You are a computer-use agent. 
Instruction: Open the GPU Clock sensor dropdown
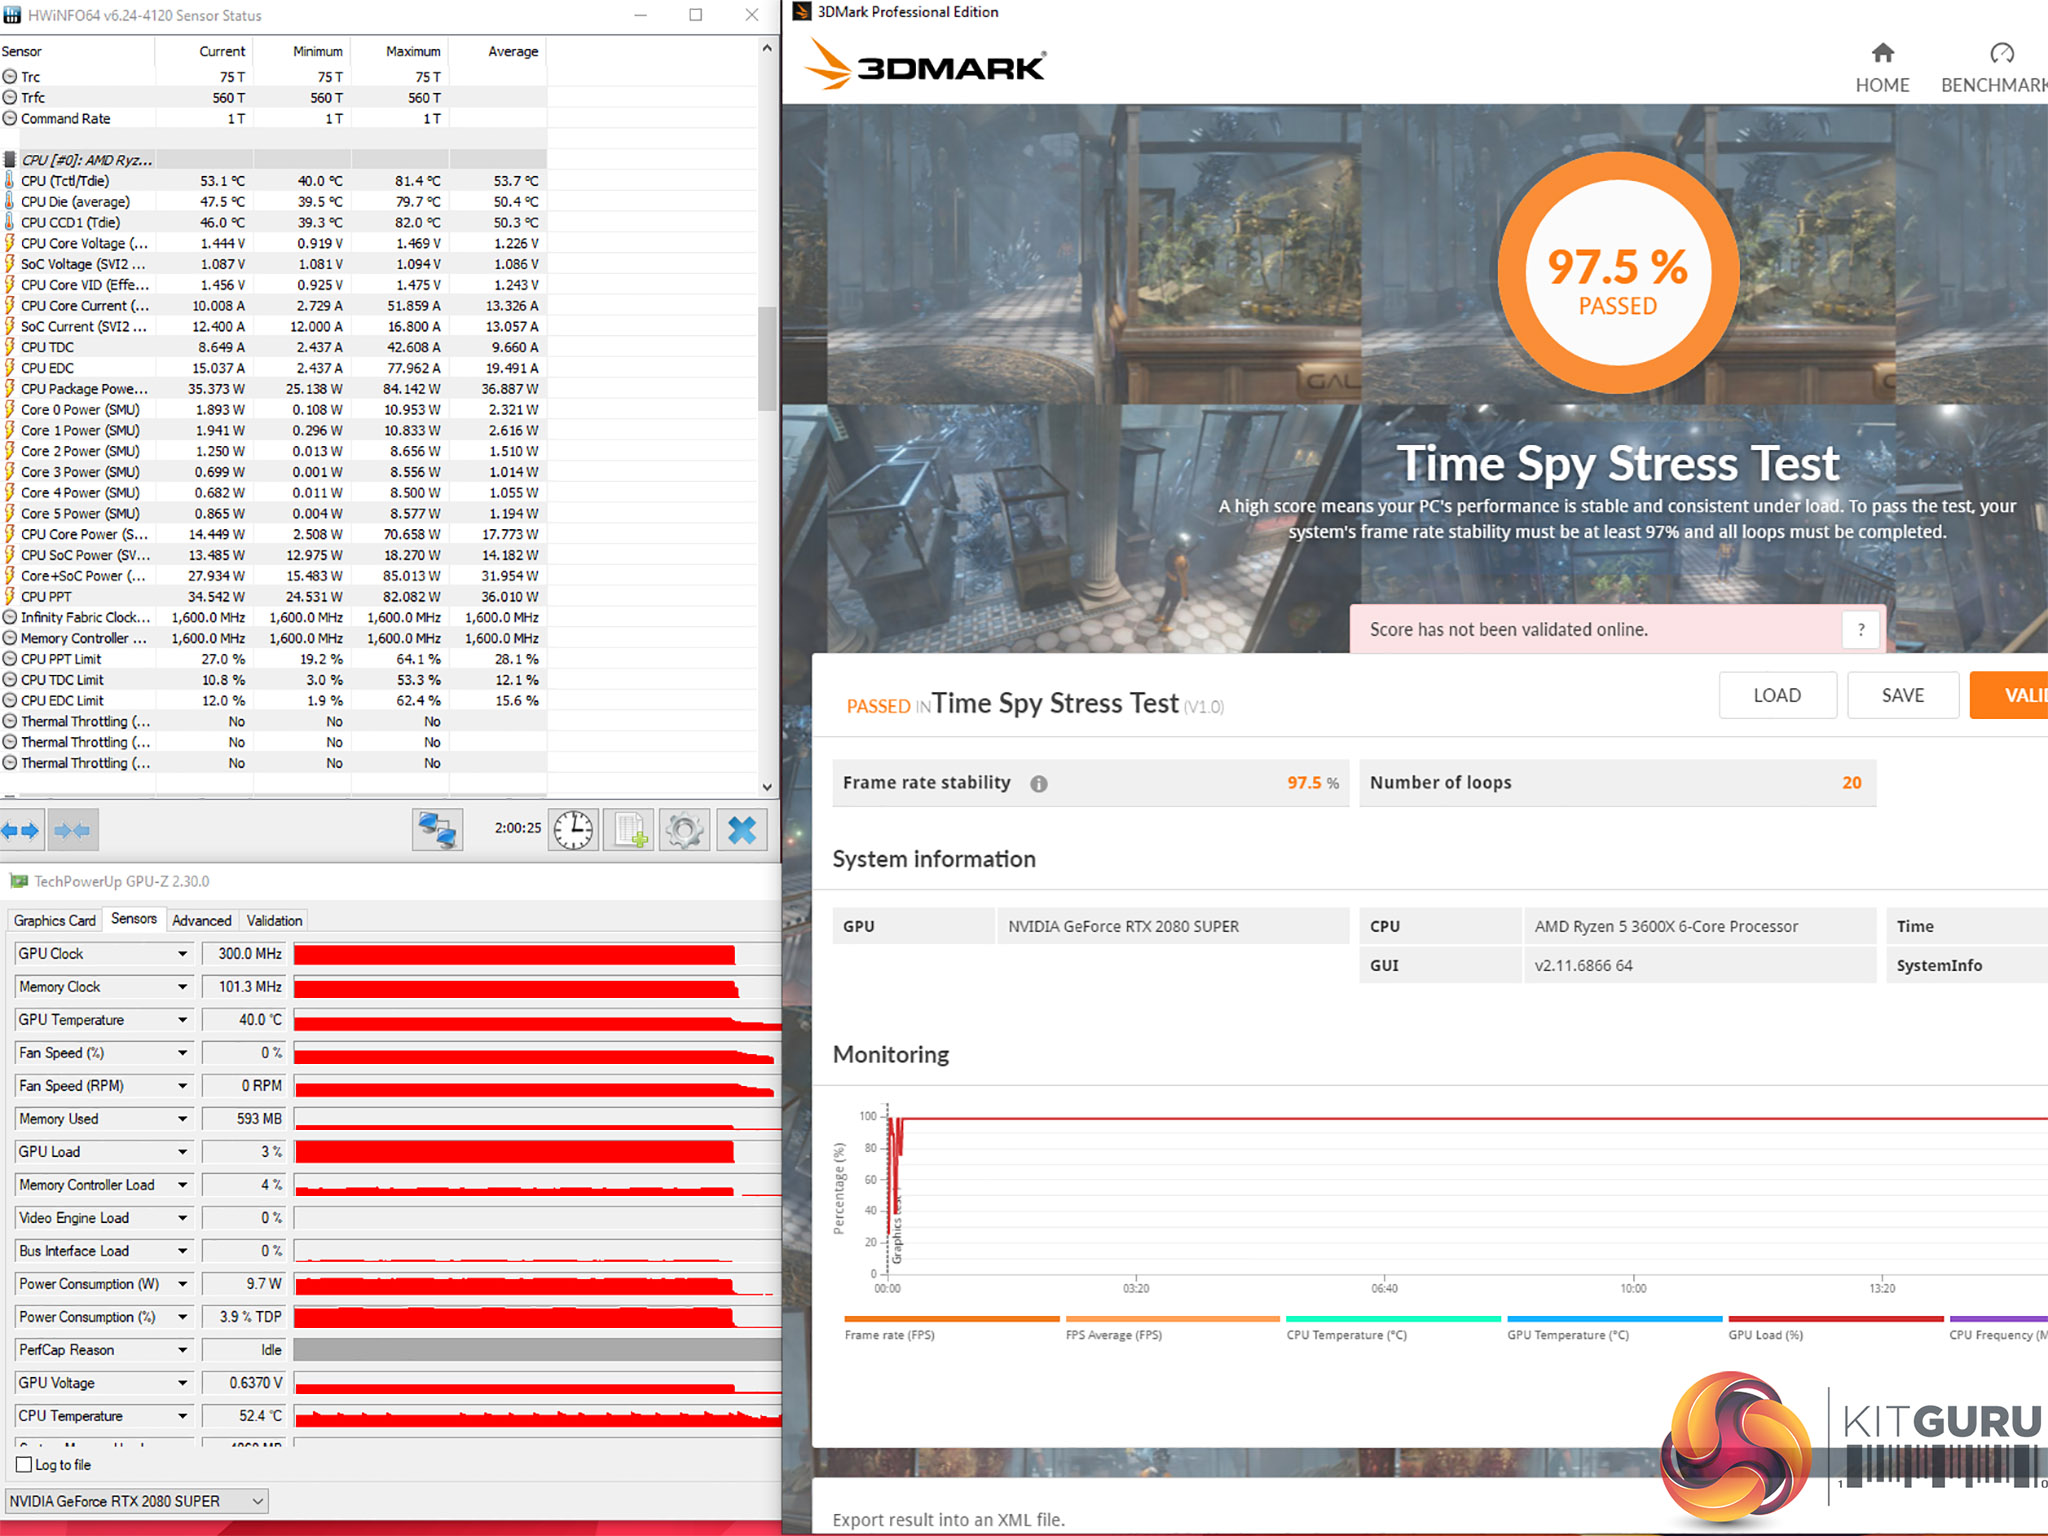[x=182, y=954]
